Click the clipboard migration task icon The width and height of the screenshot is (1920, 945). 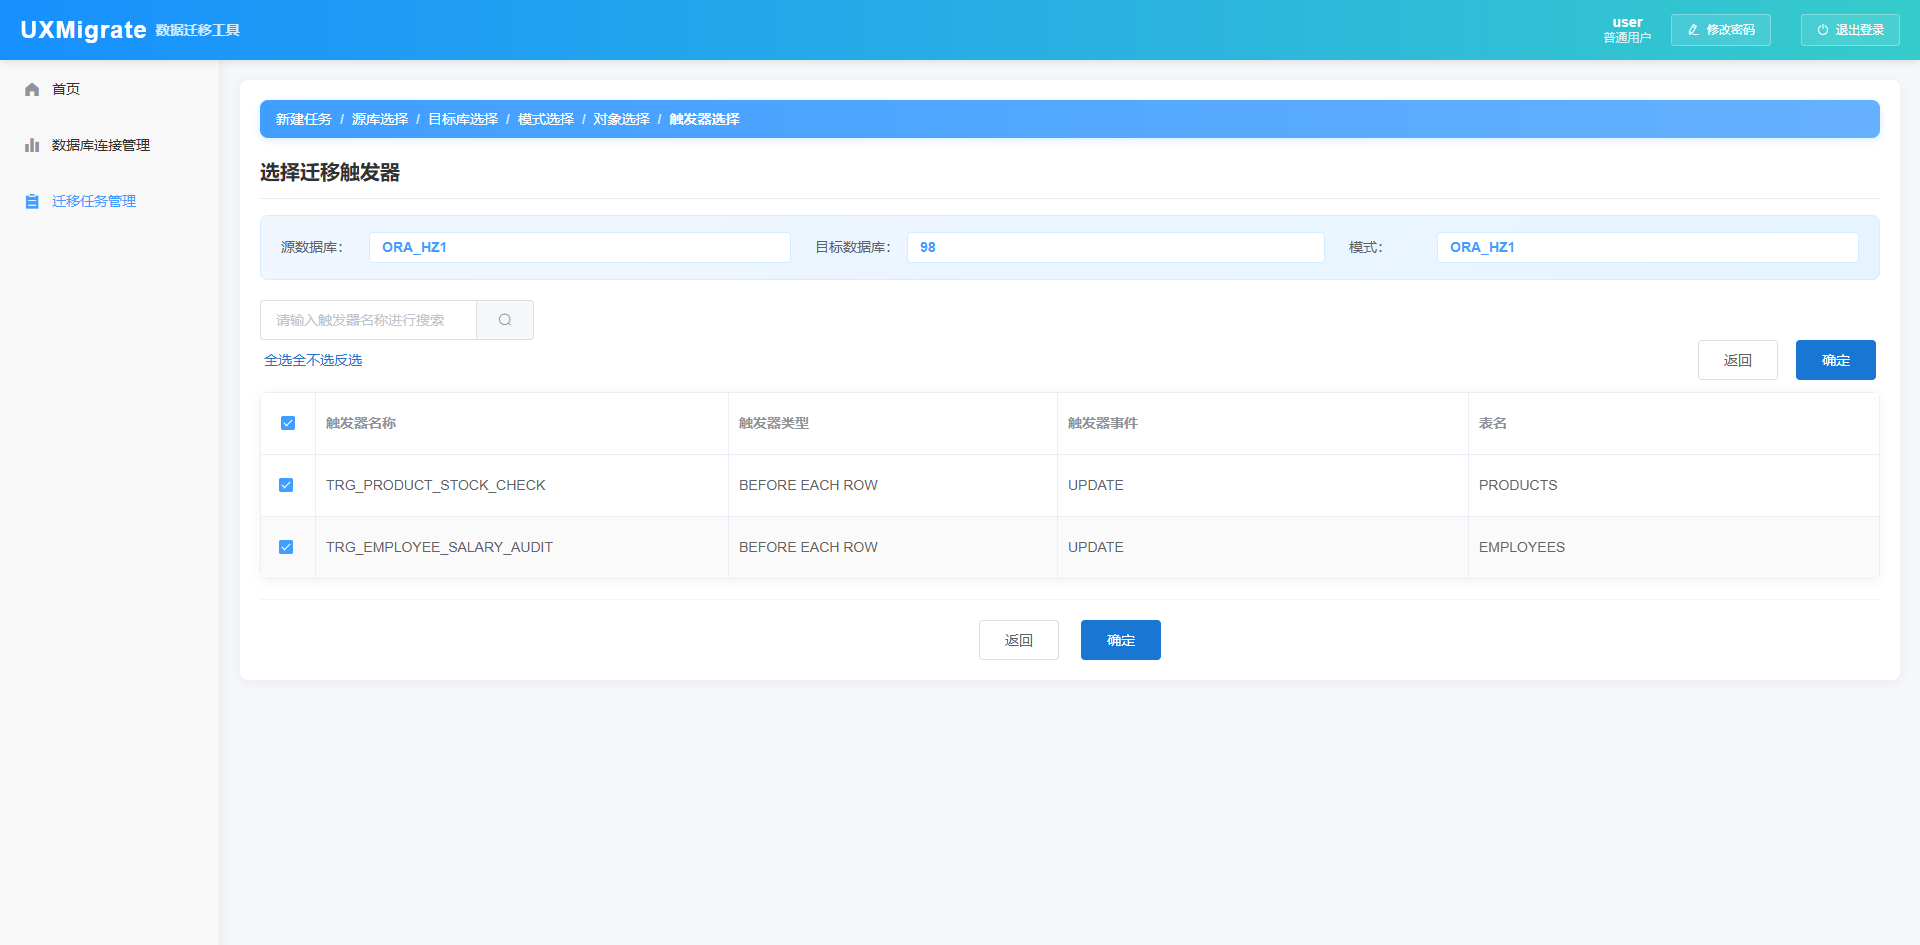[x=32, y=202]
